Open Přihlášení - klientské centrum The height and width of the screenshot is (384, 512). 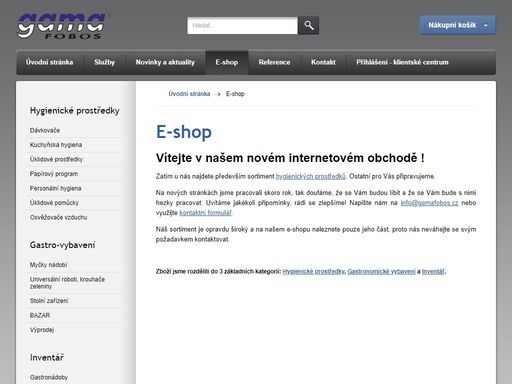402,62
